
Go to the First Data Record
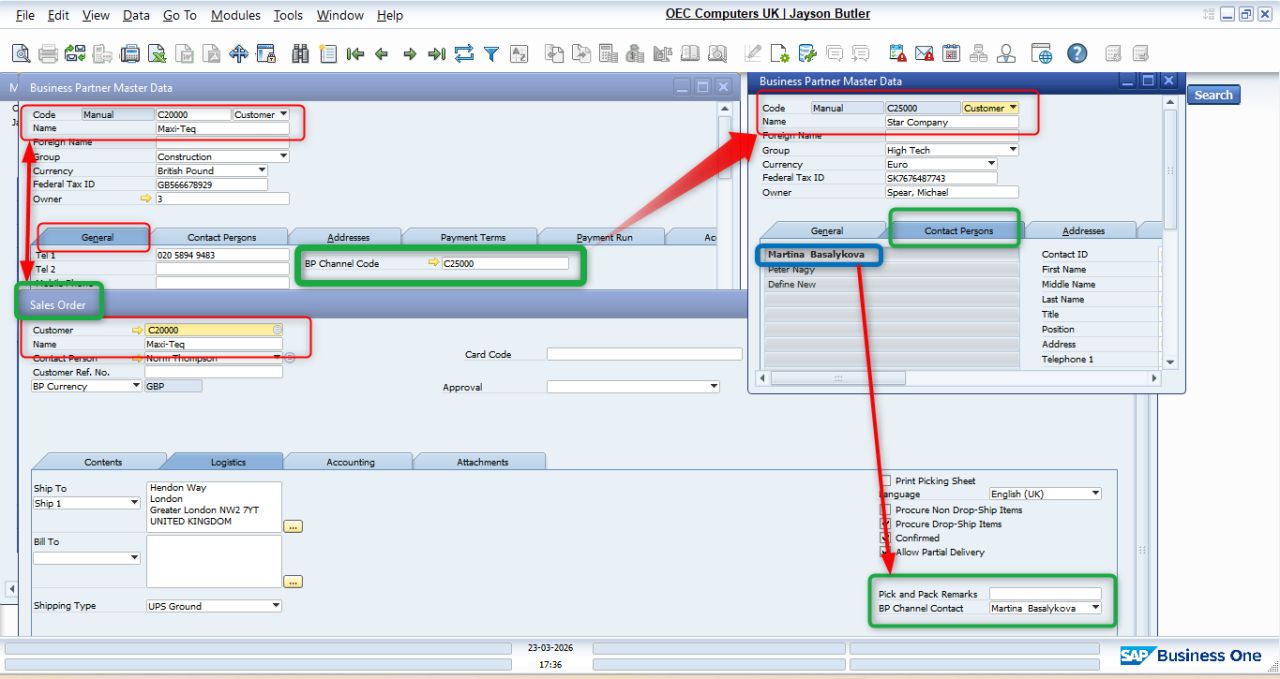[x=355, y=53]
